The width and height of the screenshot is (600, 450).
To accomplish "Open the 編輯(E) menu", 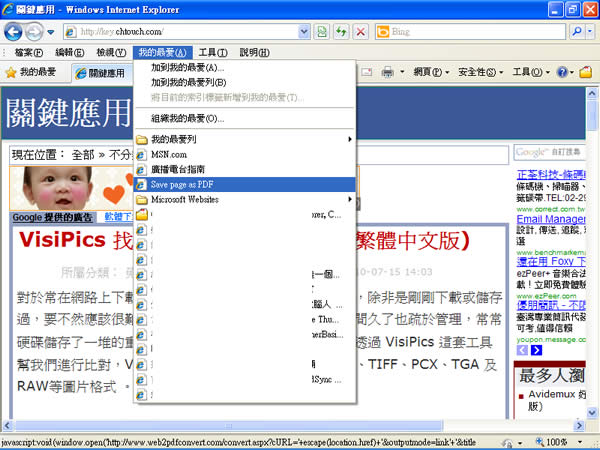I will [x=70, y=52].
